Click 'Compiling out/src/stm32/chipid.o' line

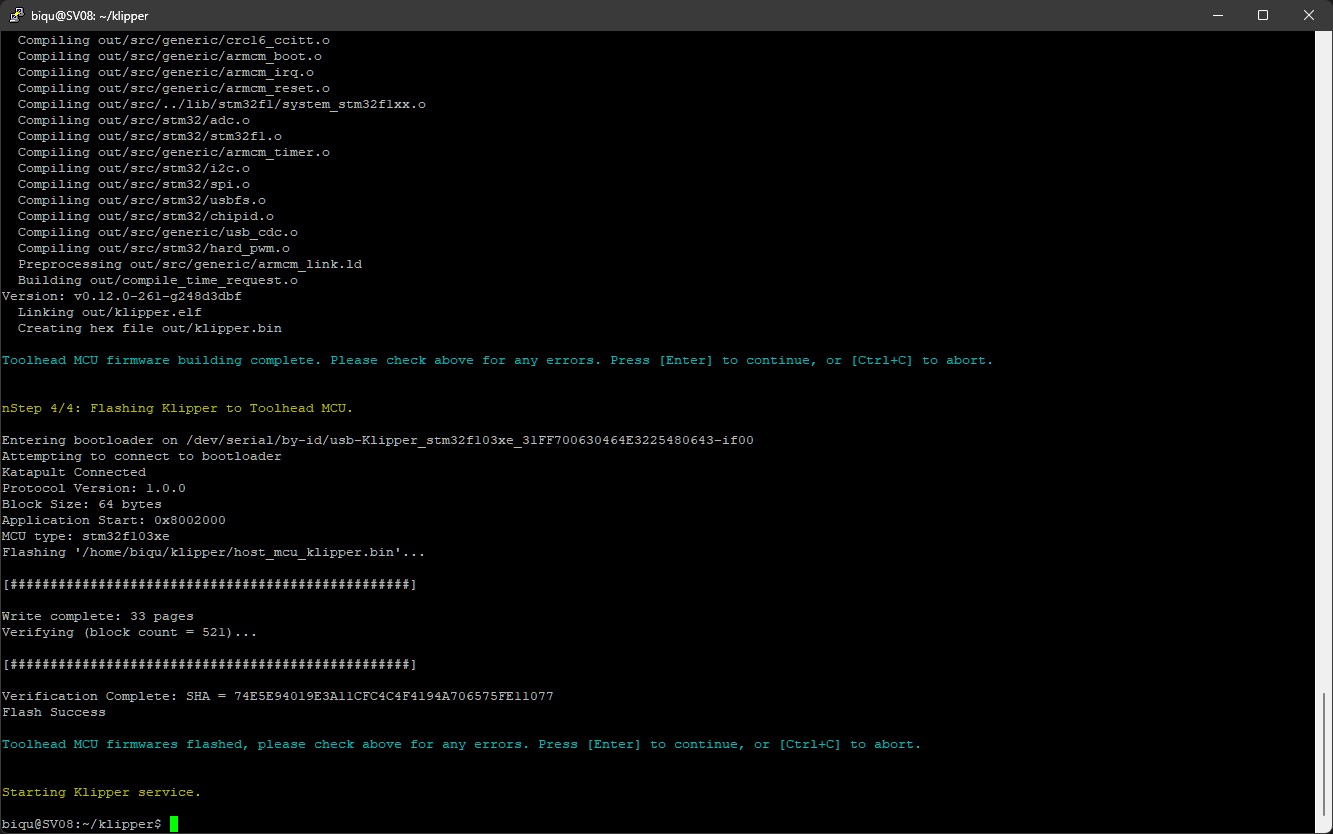145,216
